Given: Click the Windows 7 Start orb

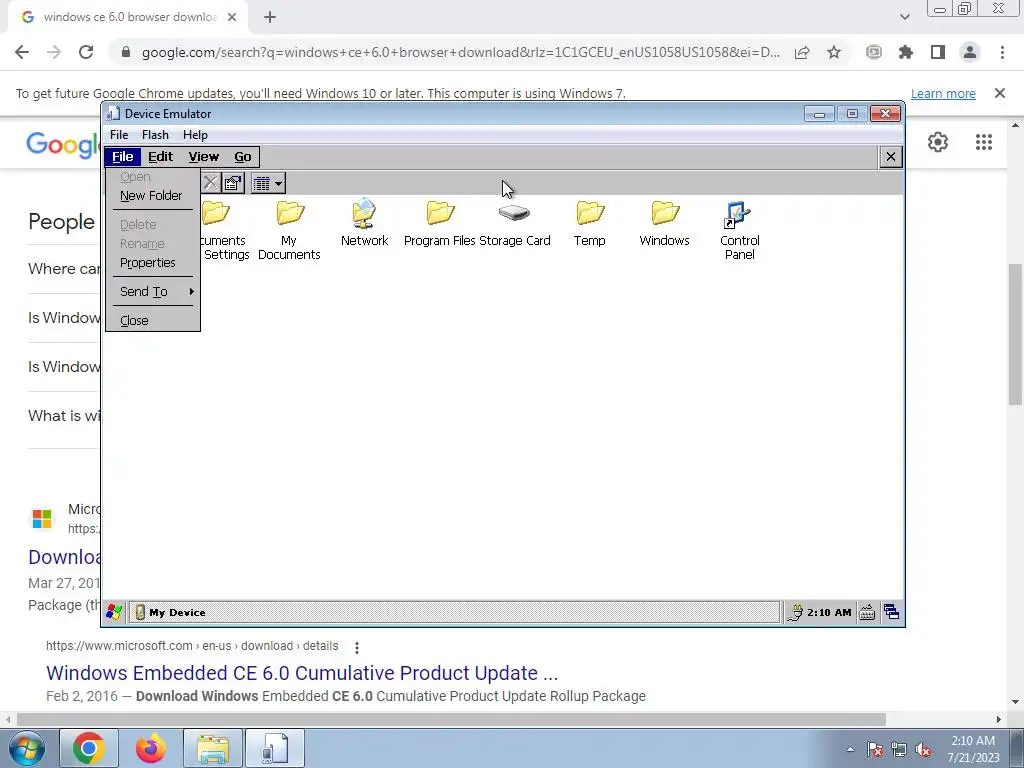Looking at the screenshot, I should pos(27,748).
